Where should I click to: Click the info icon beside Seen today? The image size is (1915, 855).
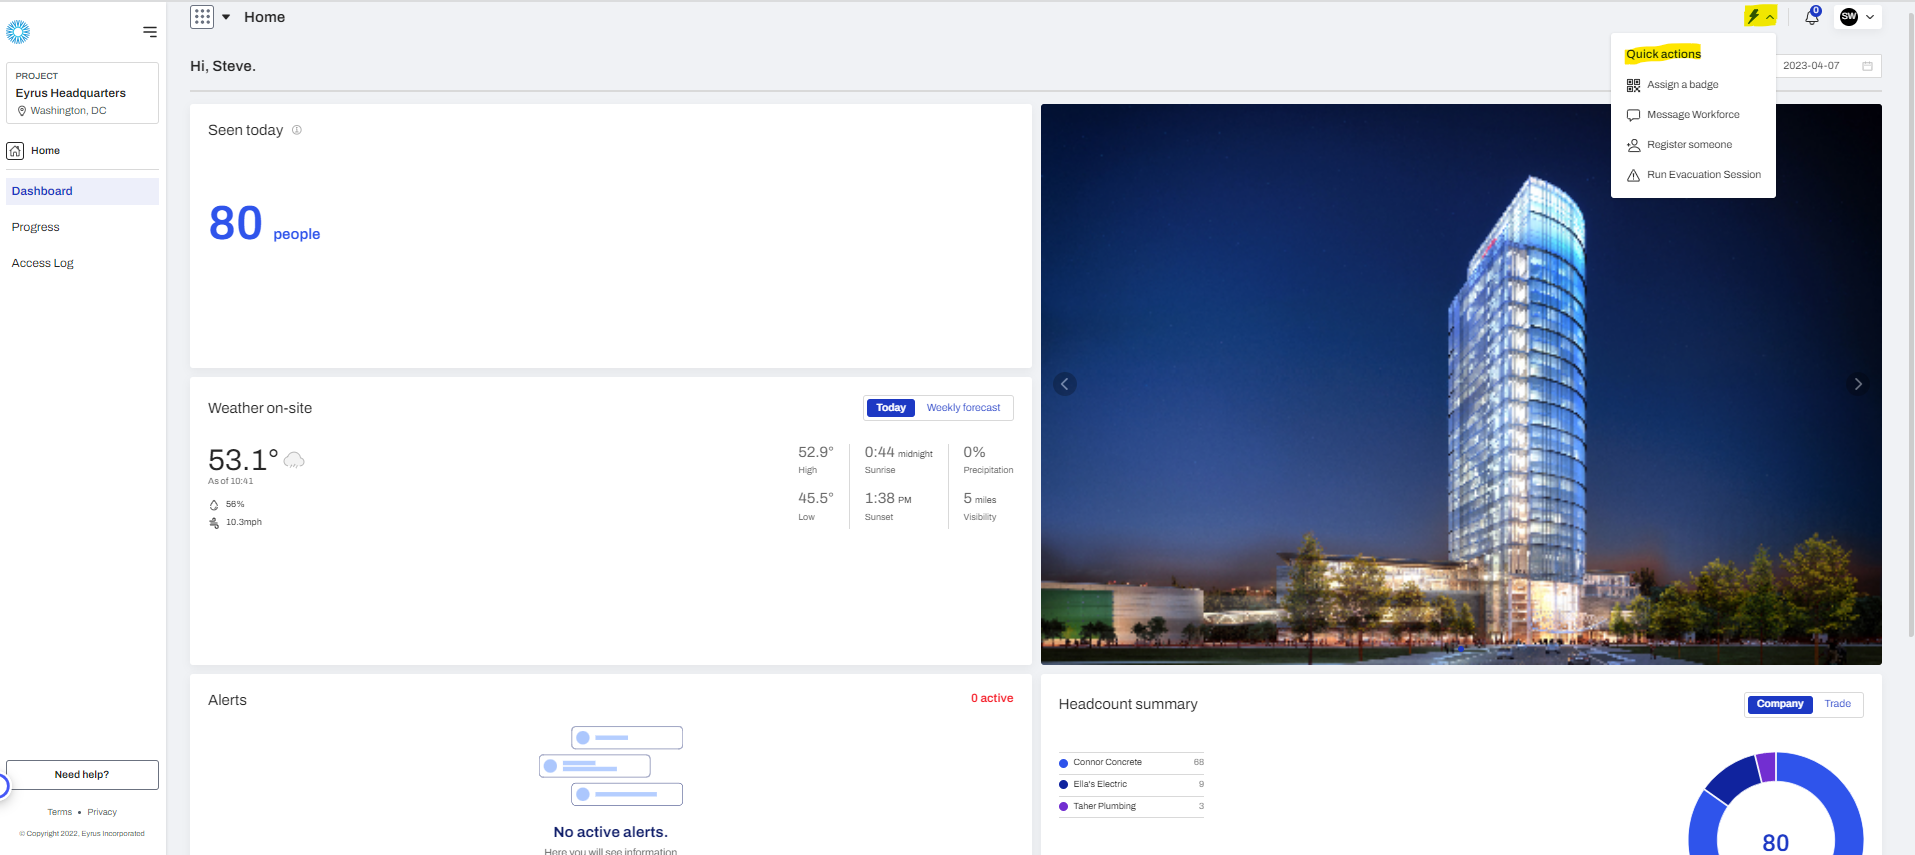297,130
